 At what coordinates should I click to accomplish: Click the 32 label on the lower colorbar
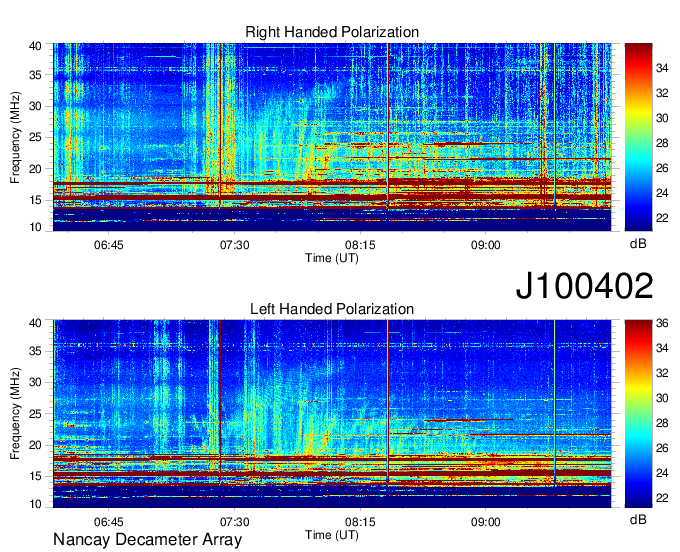pyautogui.click(x=662, y=373)
